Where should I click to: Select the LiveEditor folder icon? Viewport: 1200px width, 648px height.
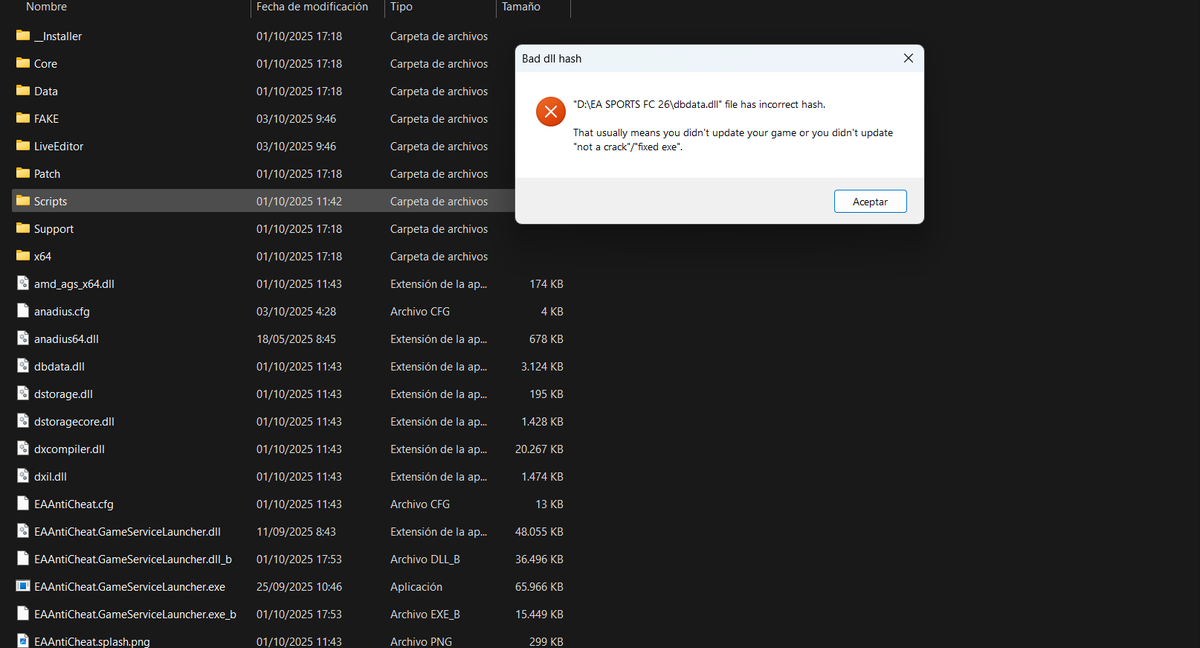(x=23, y=146)
